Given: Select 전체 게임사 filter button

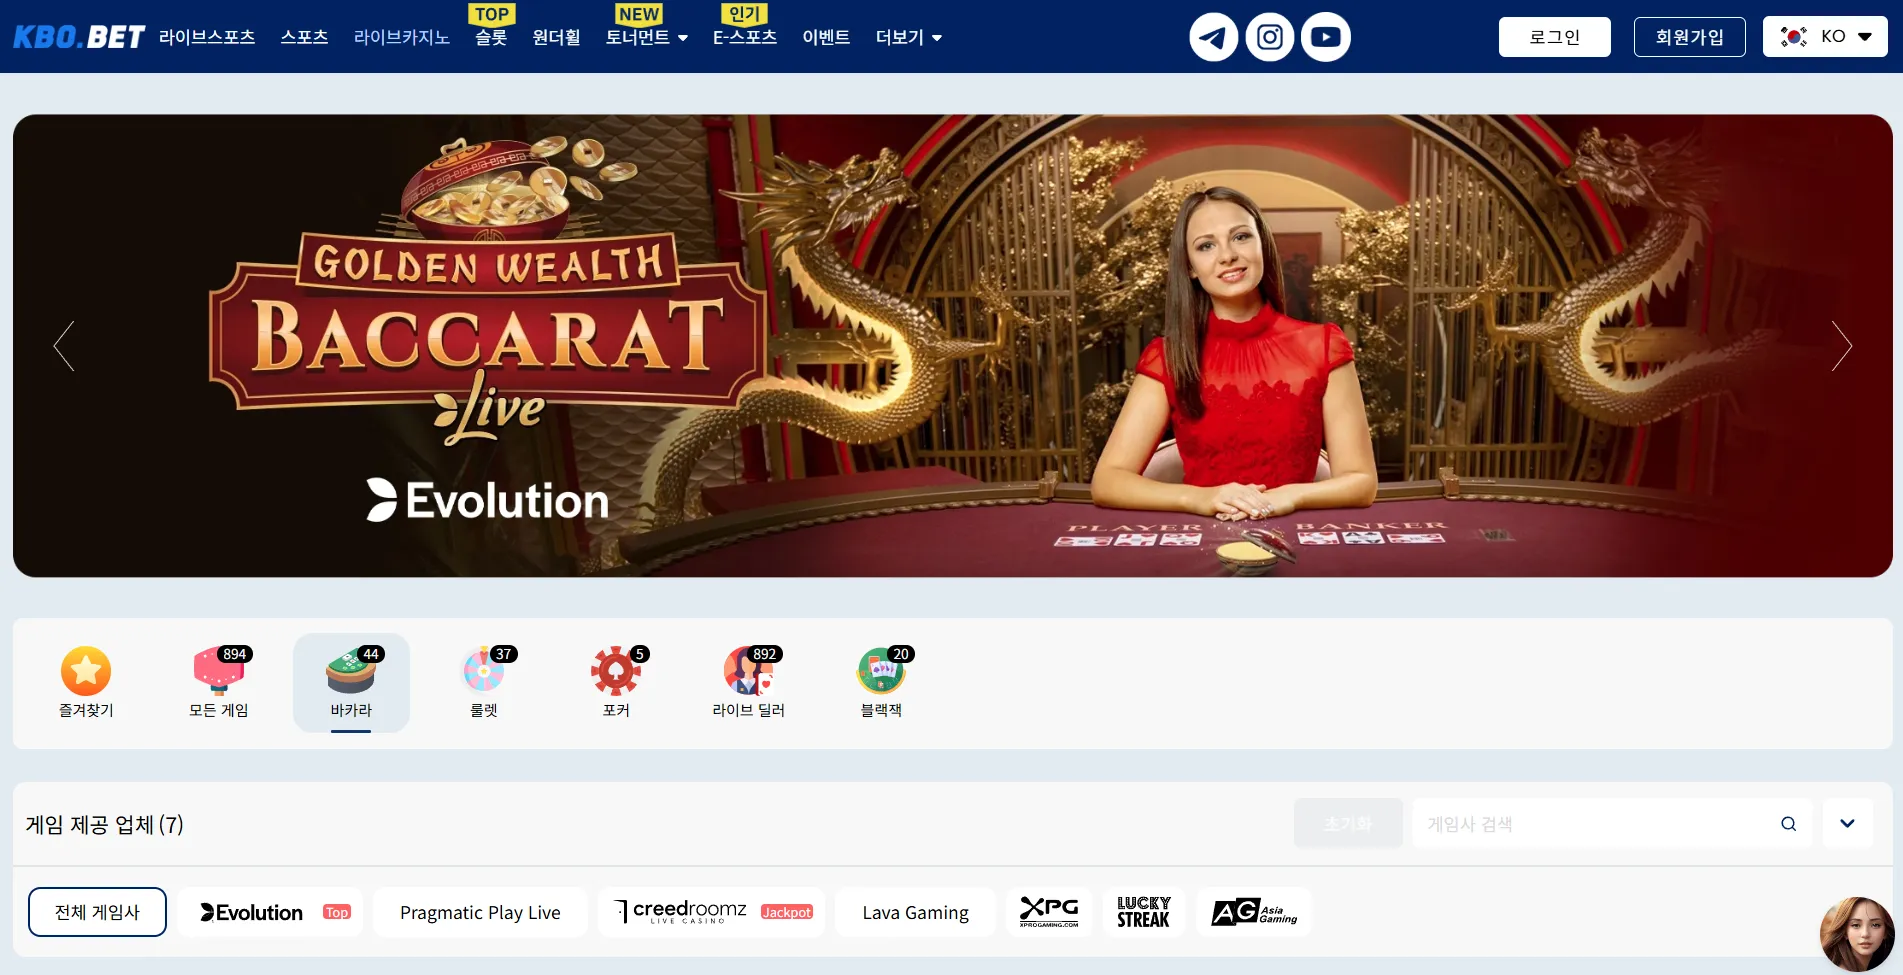Looking at the screenshot, I should coord(97,912).
